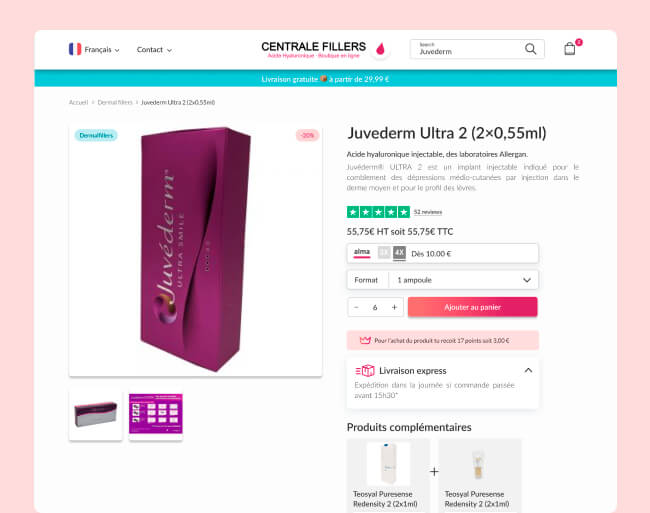Decrease quantity with the minus button

[x=356, y=307]
